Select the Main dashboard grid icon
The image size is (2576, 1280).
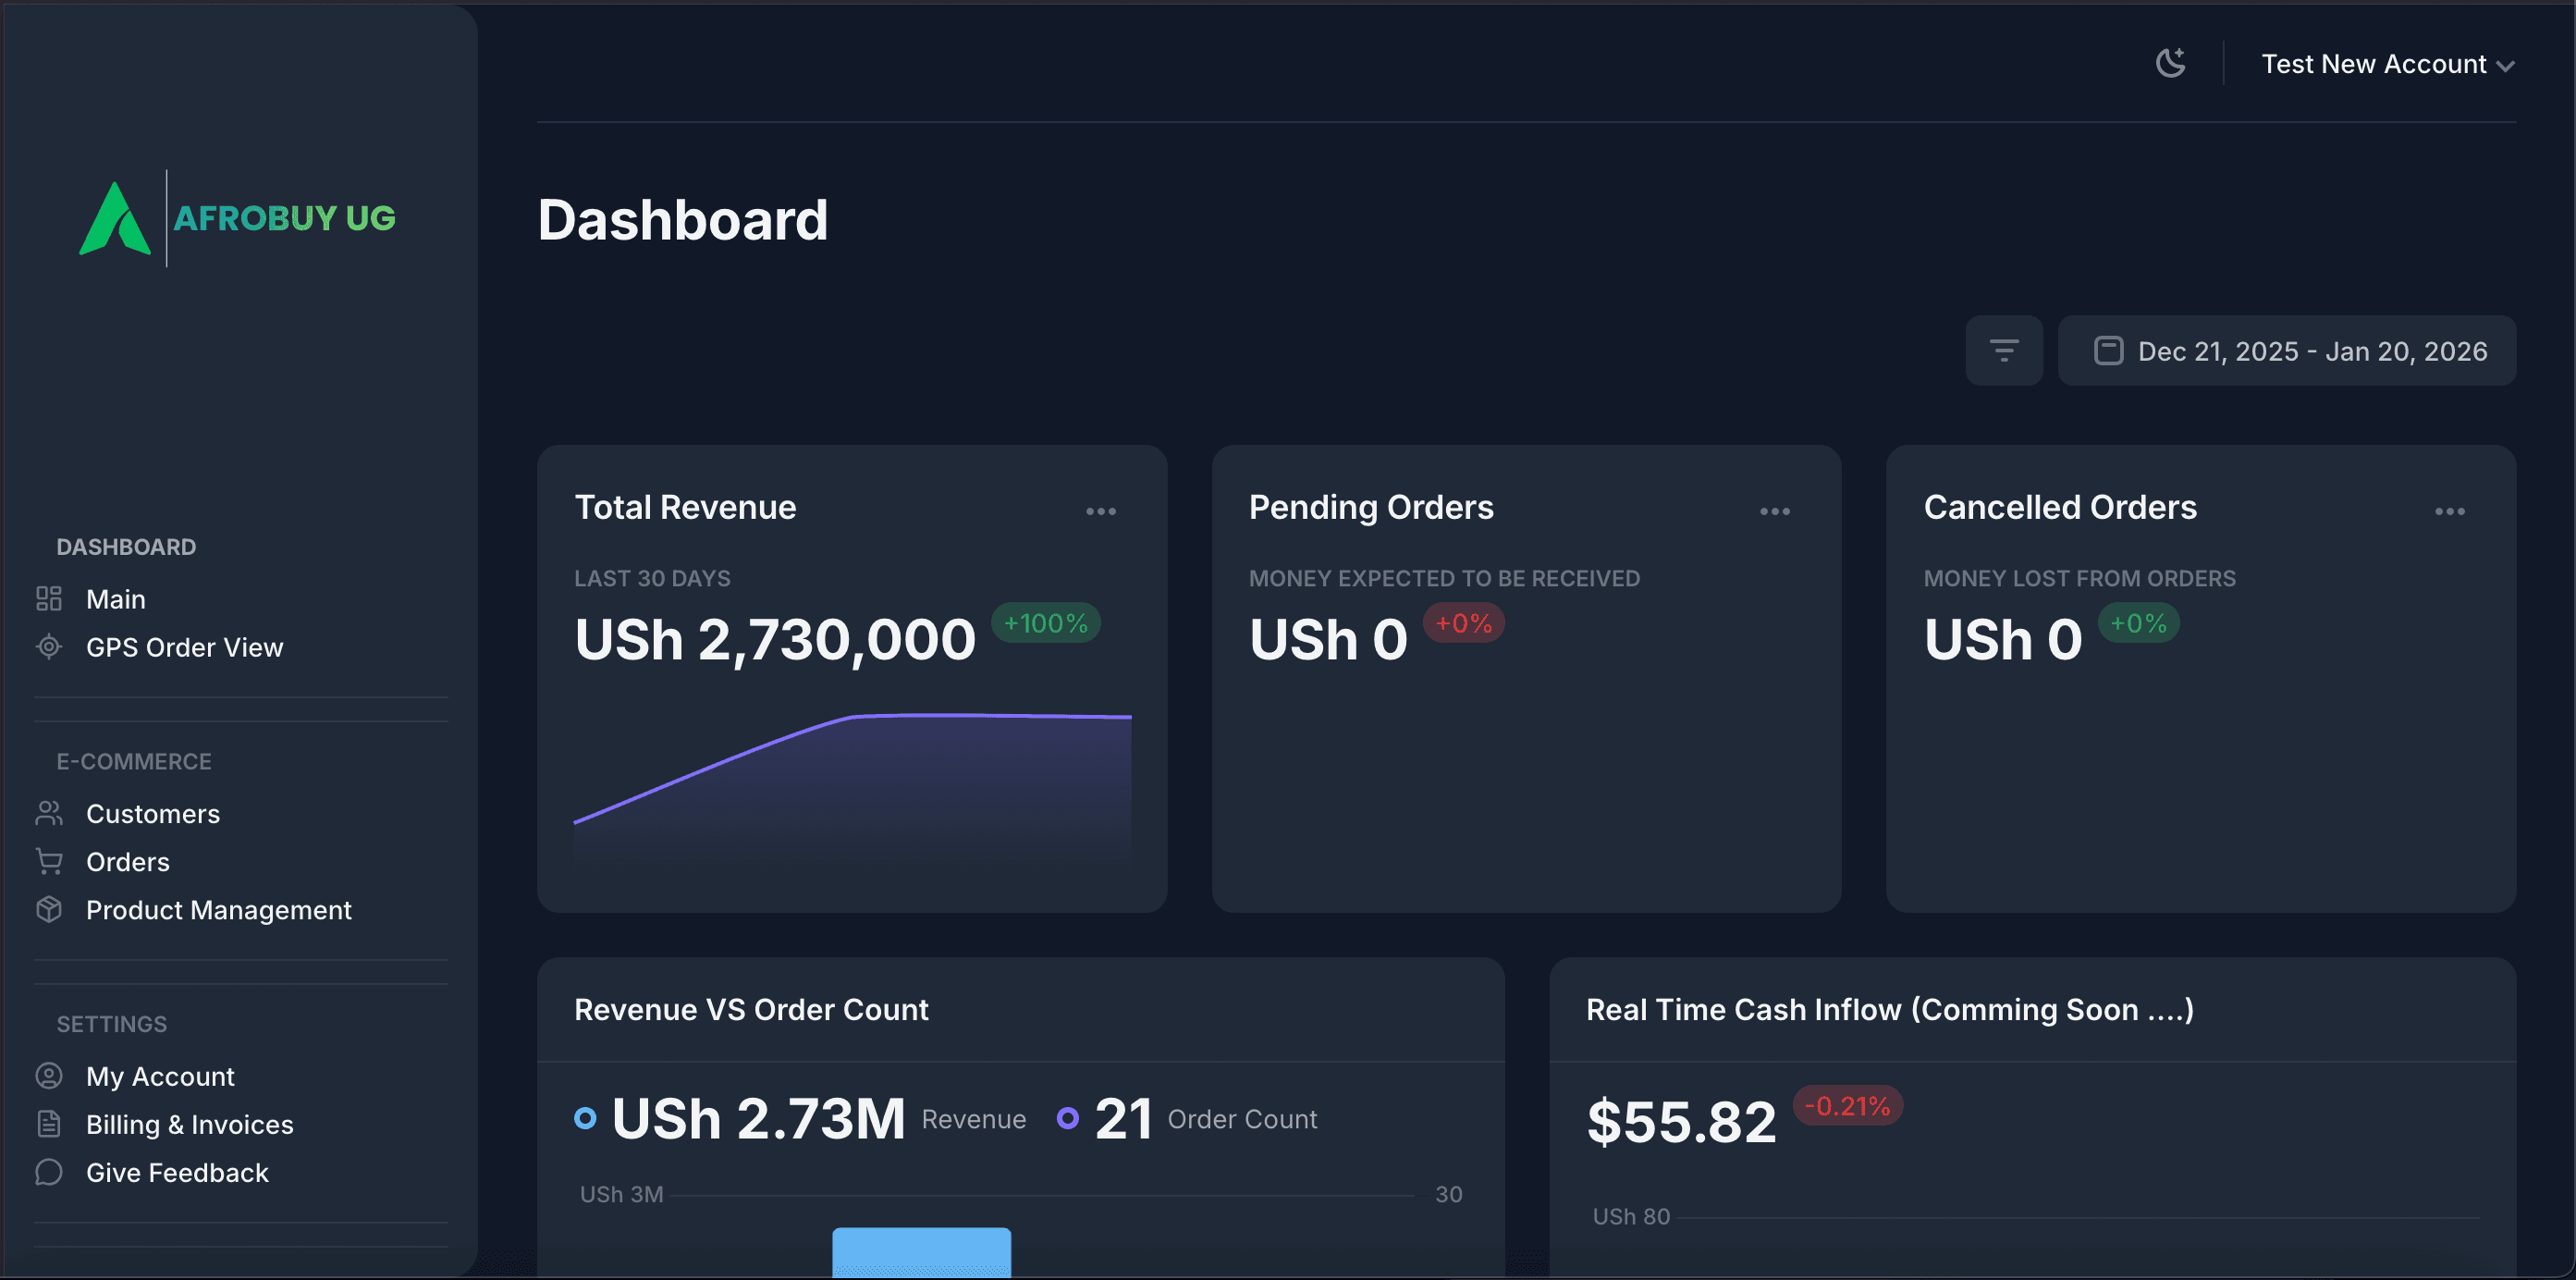(x=48, y=598)
